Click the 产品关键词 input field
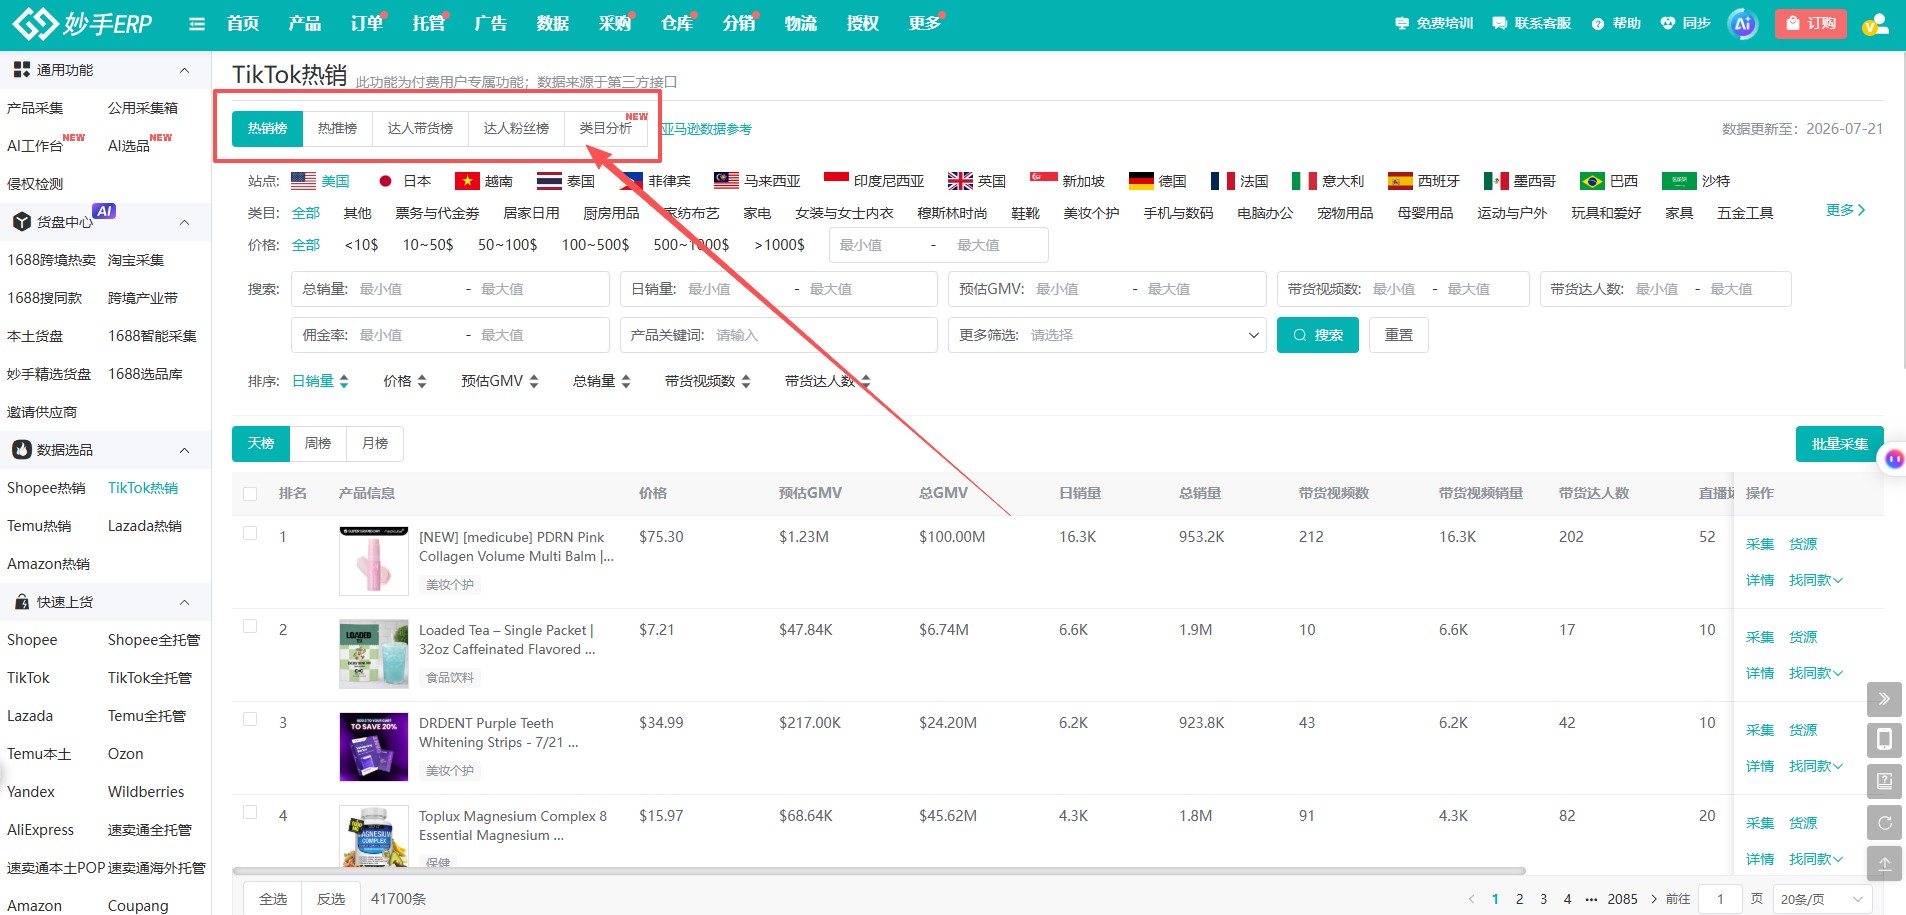Image resolution: width=1906 pixels, height=915 pixels. (779, 335)
